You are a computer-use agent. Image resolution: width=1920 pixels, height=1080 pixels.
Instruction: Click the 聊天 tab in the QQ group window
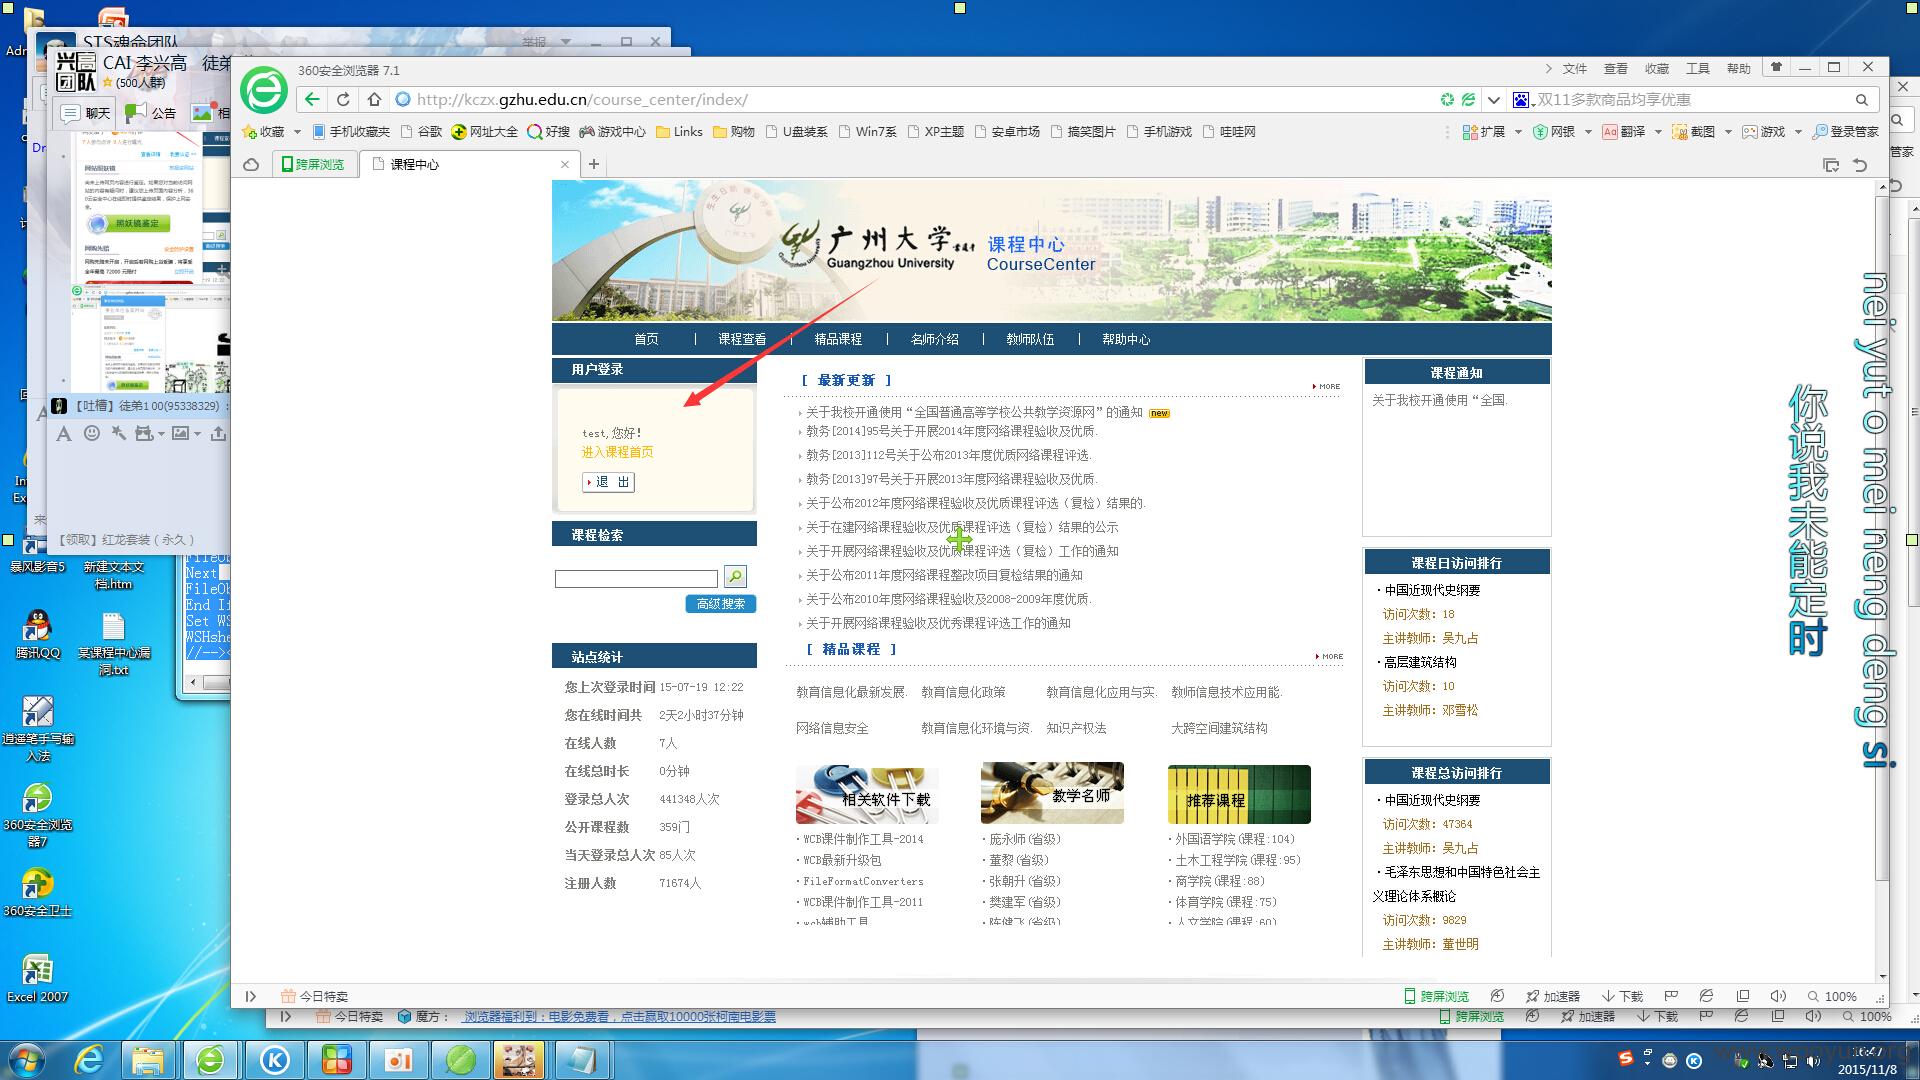(x=86, y=113)
